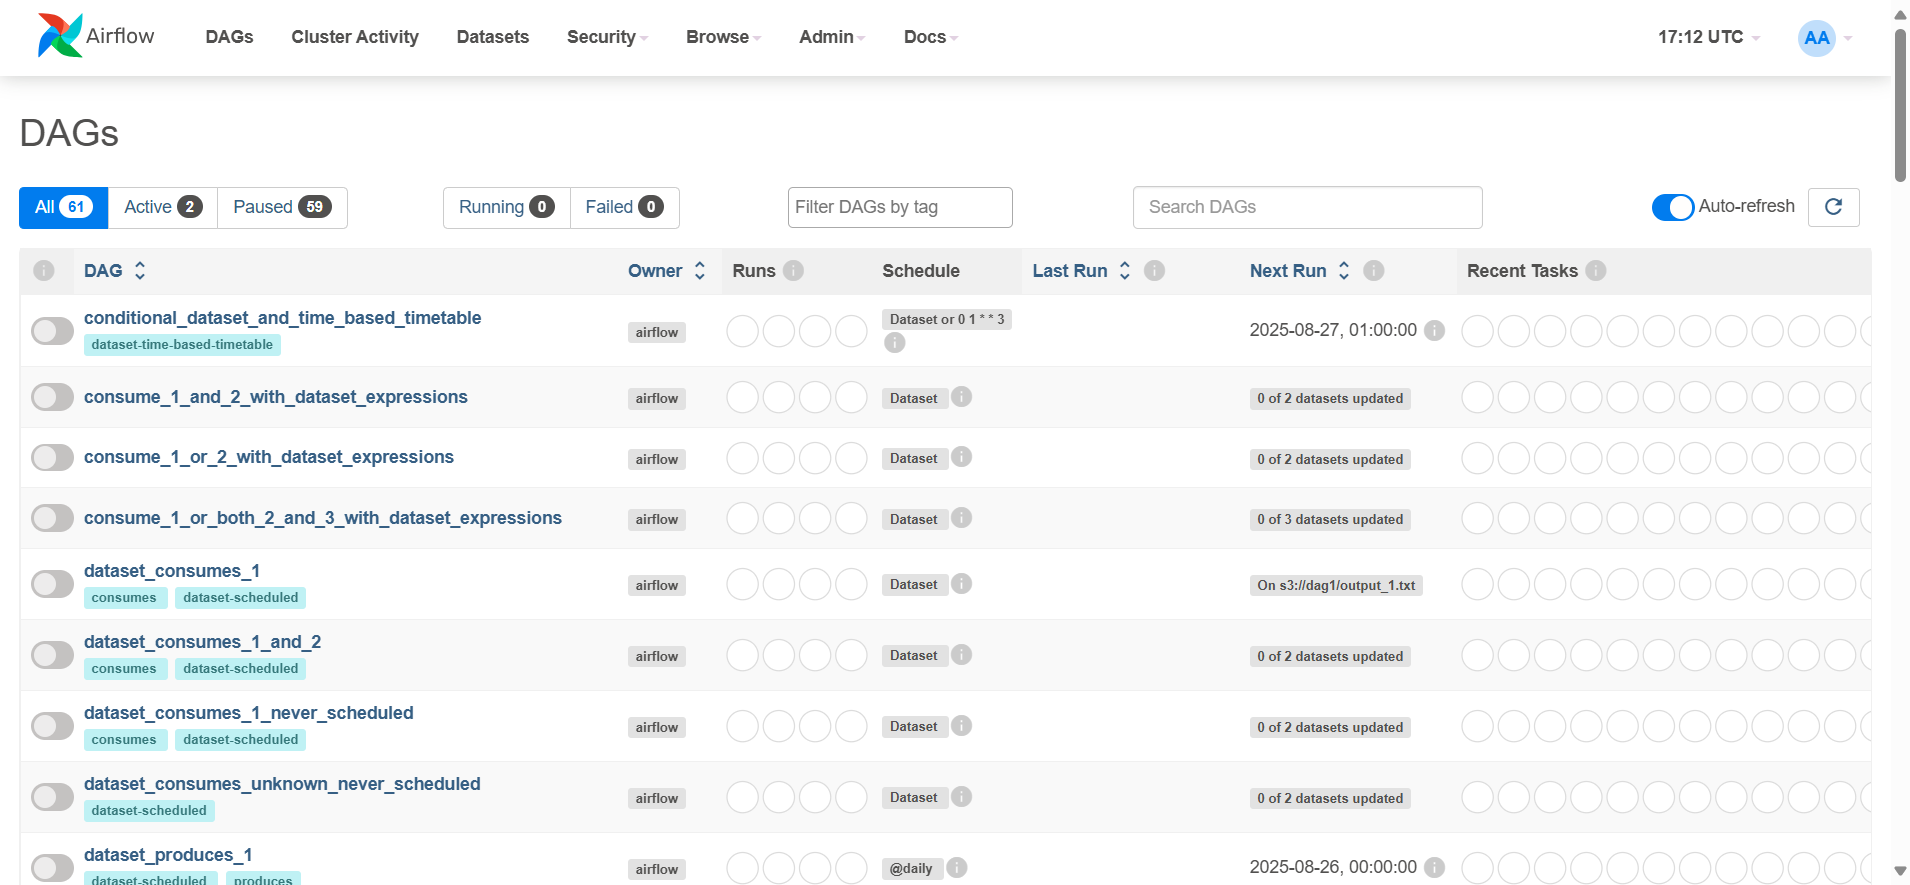Click first run status circle for conditional_dataset_and_time_based_timetable
1910x885 pixels.
pos(742,331)
